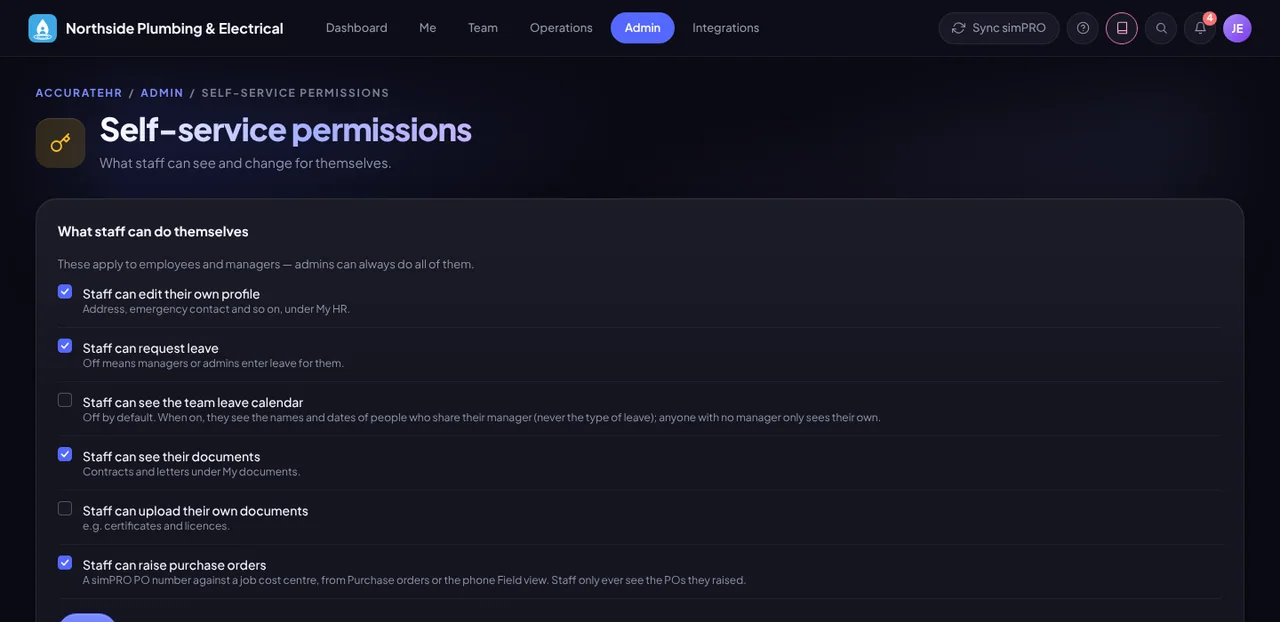Click the 'Self-service permissions' page title
The image size is (1280, 622).
click(x=286, y=130)
